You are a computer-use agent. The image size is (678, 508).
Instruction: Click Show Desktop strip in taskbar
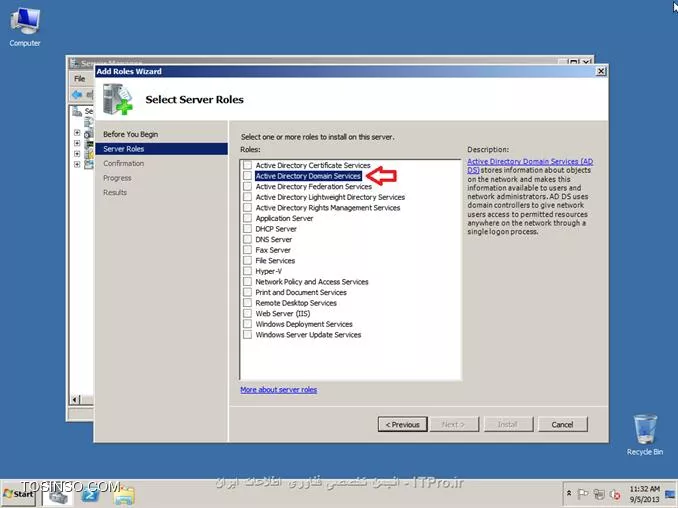[671, 494]
